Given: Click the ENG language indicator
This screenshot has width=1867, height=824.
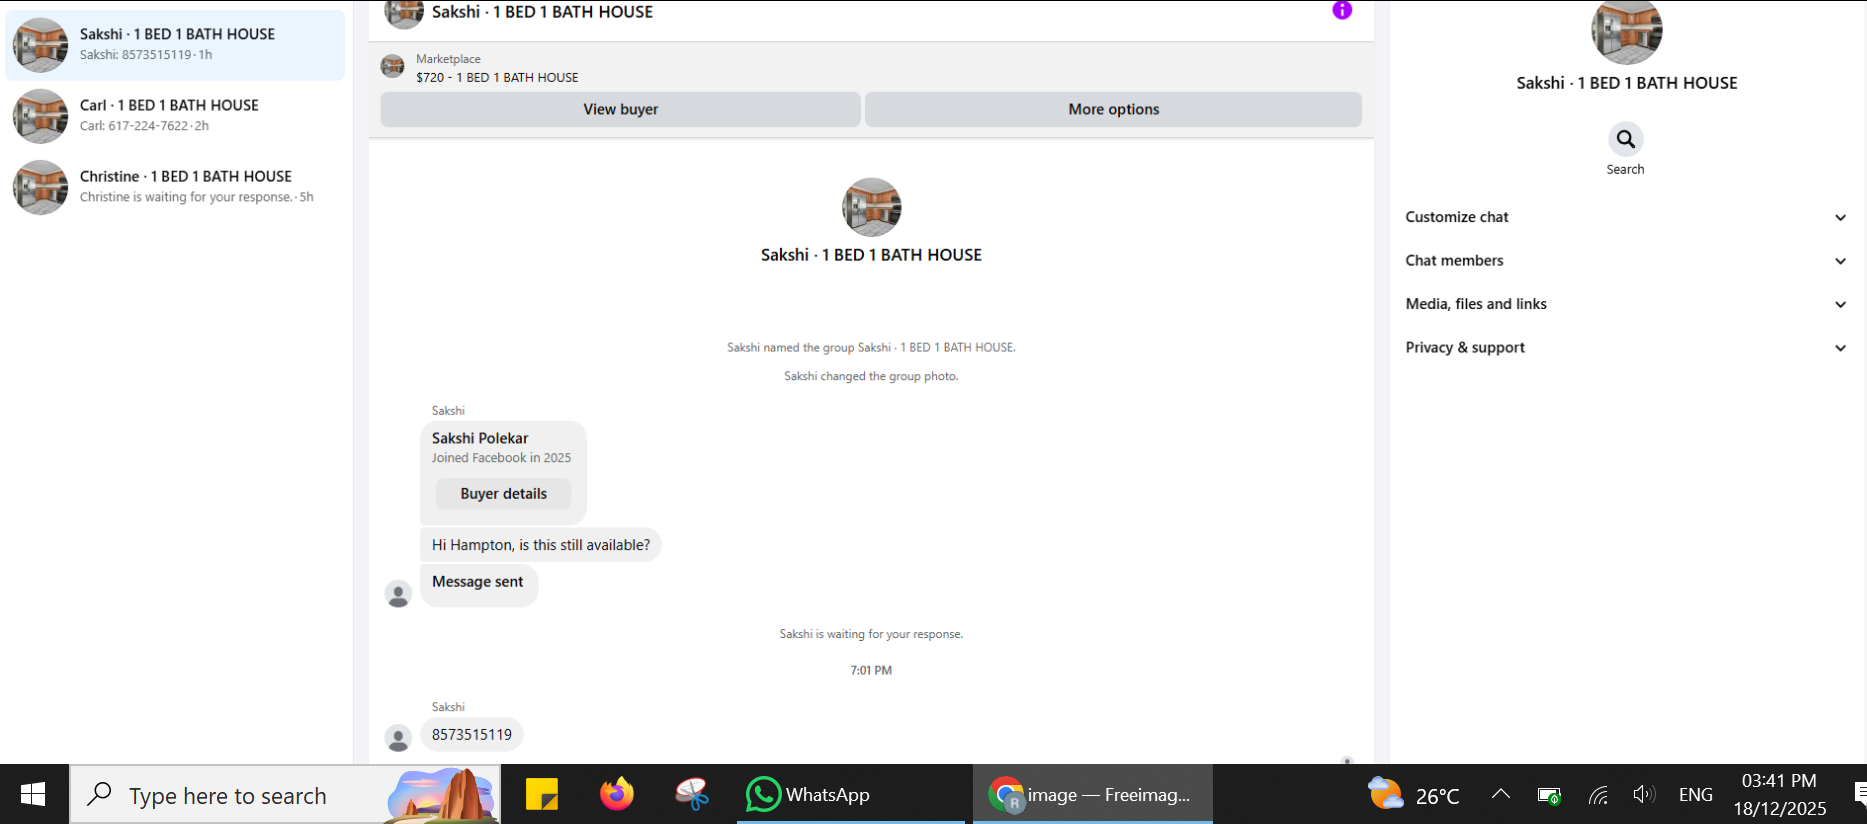Looking at the screenshot, I should 1696,795.
